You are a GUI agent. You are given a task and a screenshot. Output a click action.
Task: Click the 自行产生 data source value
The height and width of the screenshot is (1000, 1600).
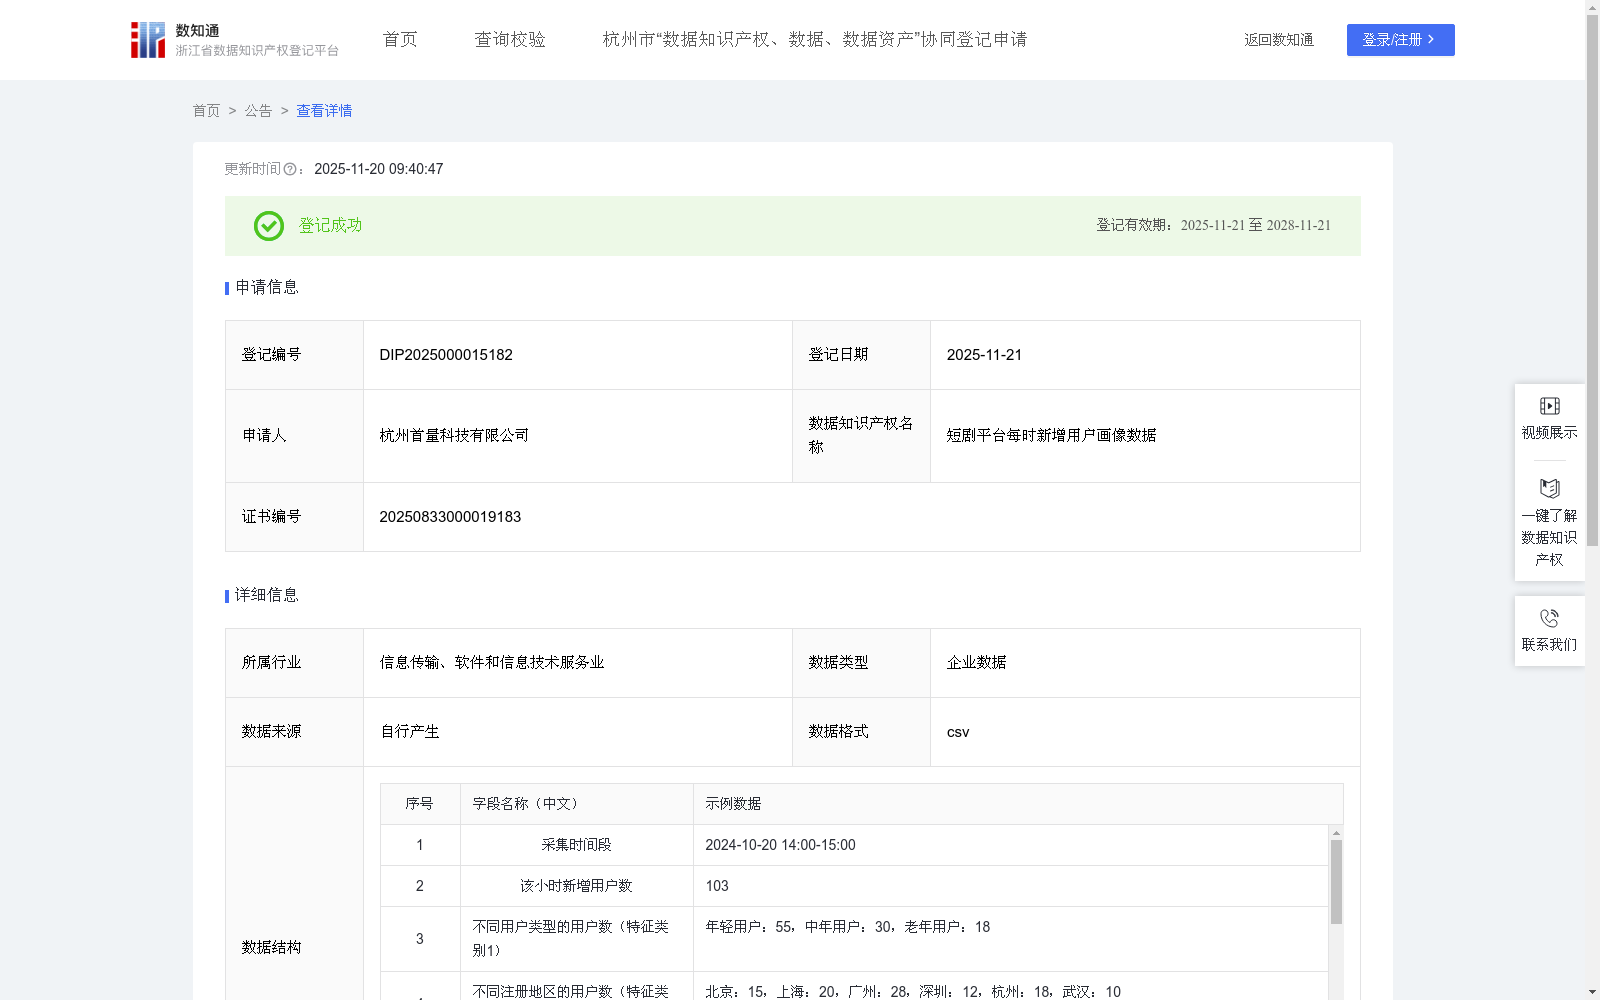[409, 732]
